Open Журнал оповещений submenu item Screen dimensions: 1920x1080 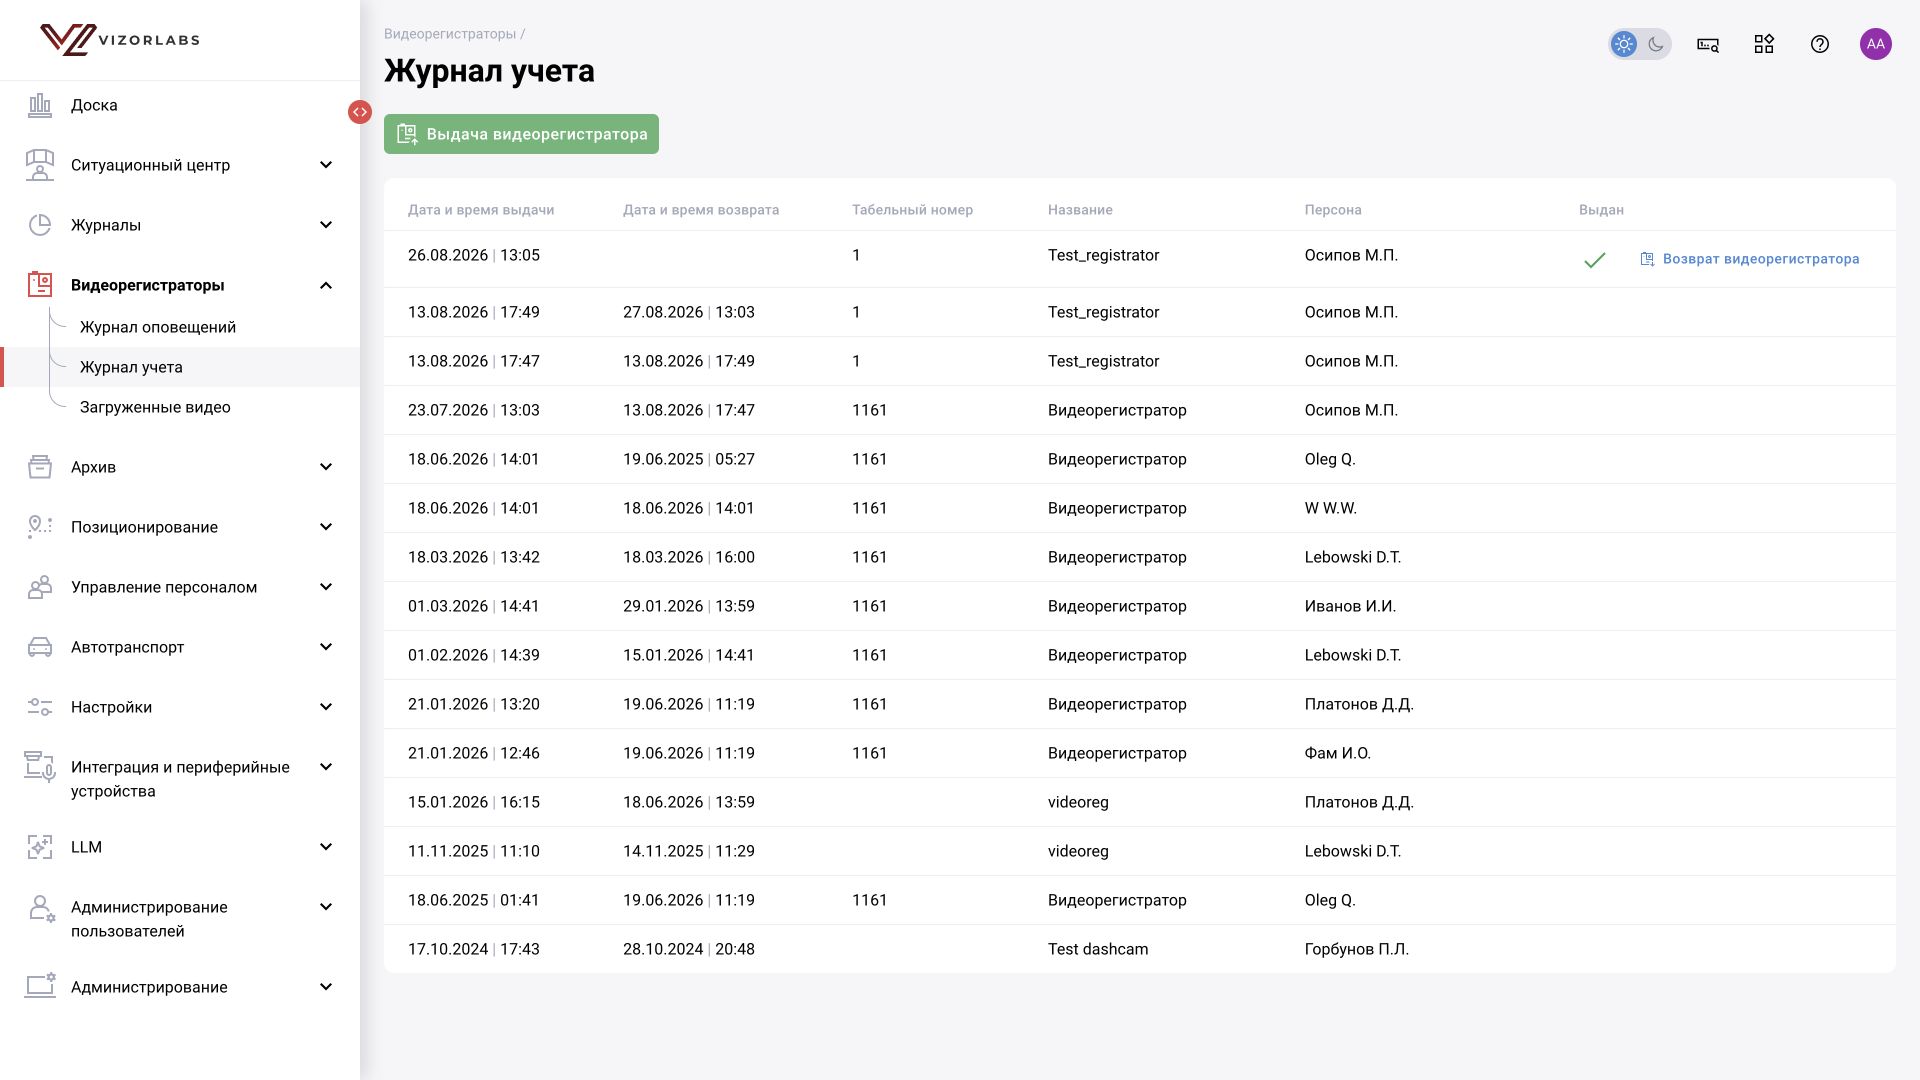[x=158, y=327]
